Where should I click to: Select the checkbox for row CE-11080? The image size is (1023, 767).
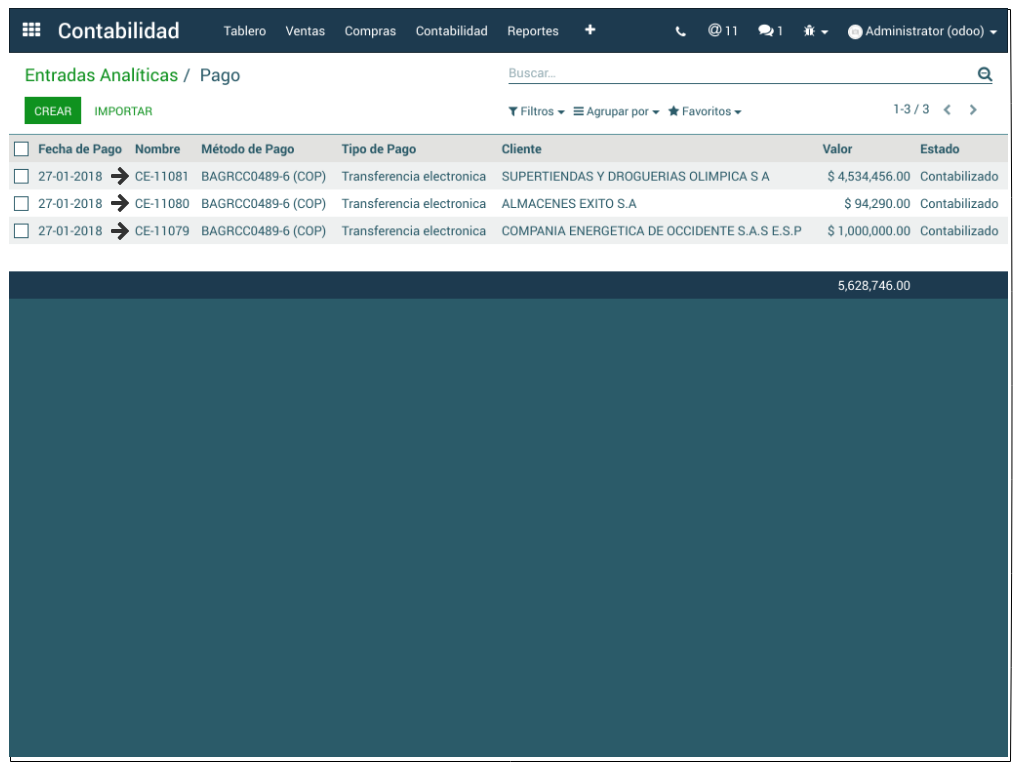point(22,204)
